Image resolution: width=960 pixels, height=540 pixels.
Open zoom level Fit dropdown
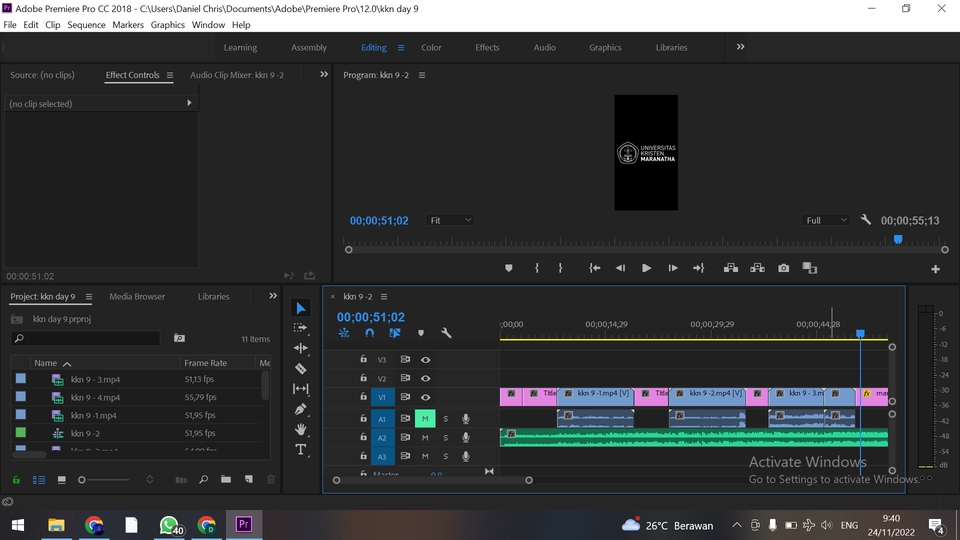450,220
